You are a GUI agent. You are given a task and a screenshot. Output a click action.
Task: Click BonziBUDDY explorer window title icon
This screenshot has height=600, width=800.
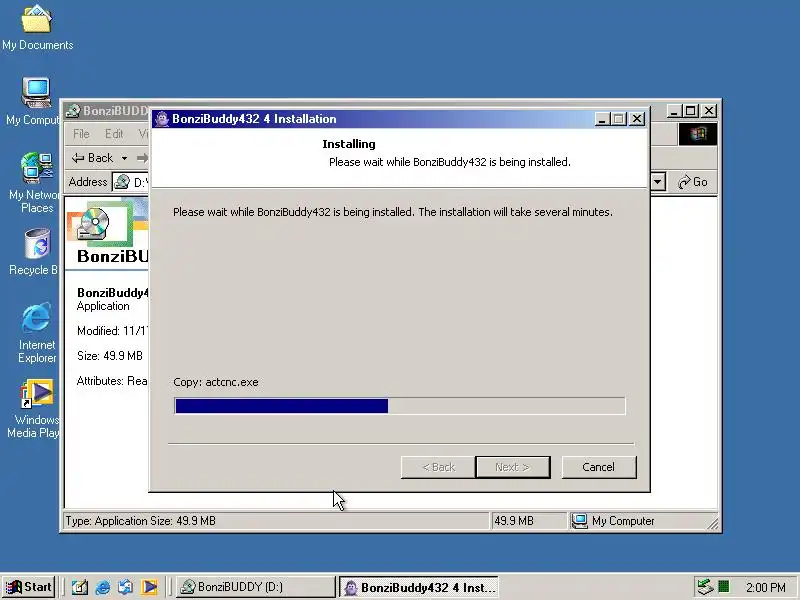[x=72, y=110]
